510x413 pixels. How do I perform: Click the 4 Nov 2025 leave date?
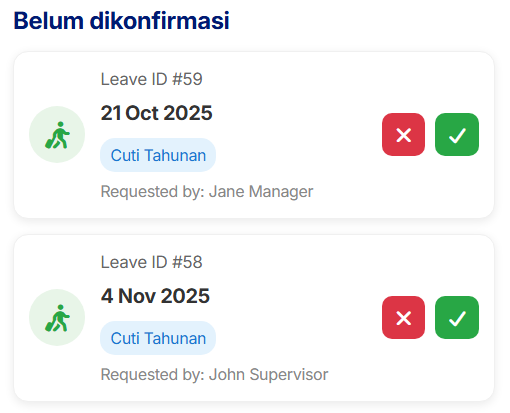[x=155, y=296]
